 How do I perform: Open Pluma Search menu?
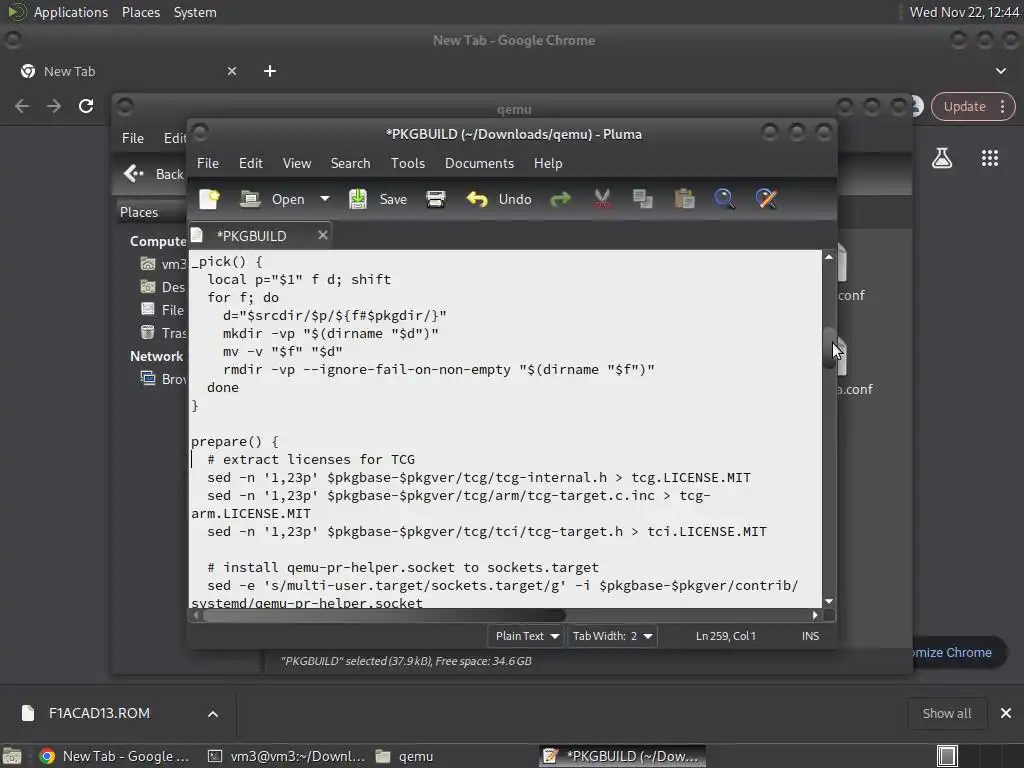[x=351, y=163]
